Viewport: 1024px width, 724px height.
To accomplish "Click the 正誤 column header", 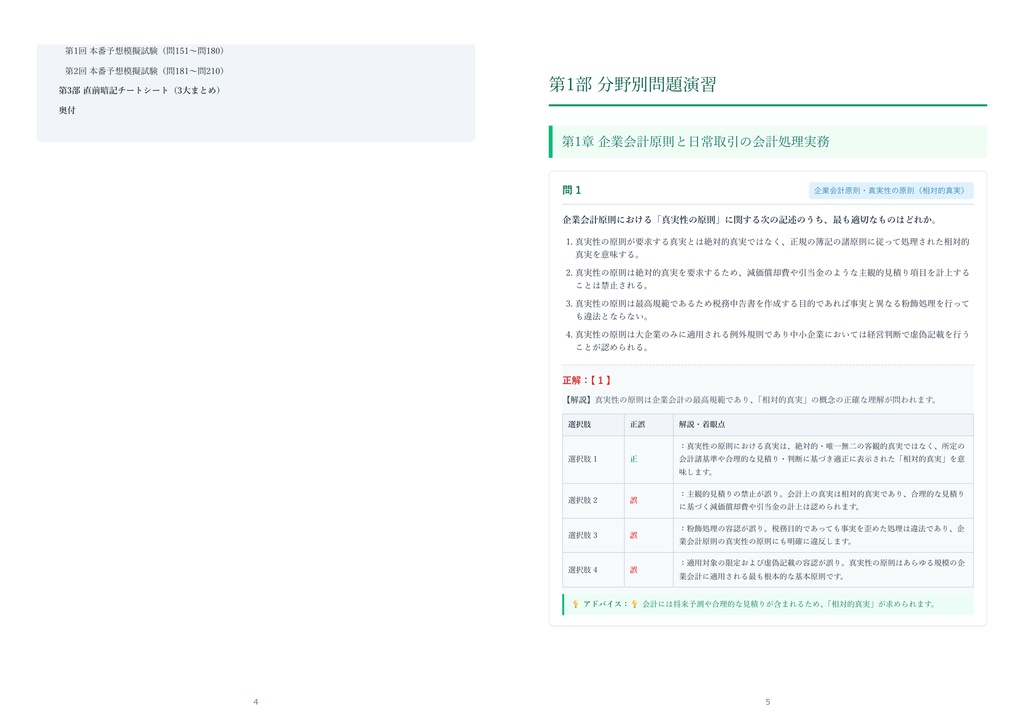I will 648,424.
